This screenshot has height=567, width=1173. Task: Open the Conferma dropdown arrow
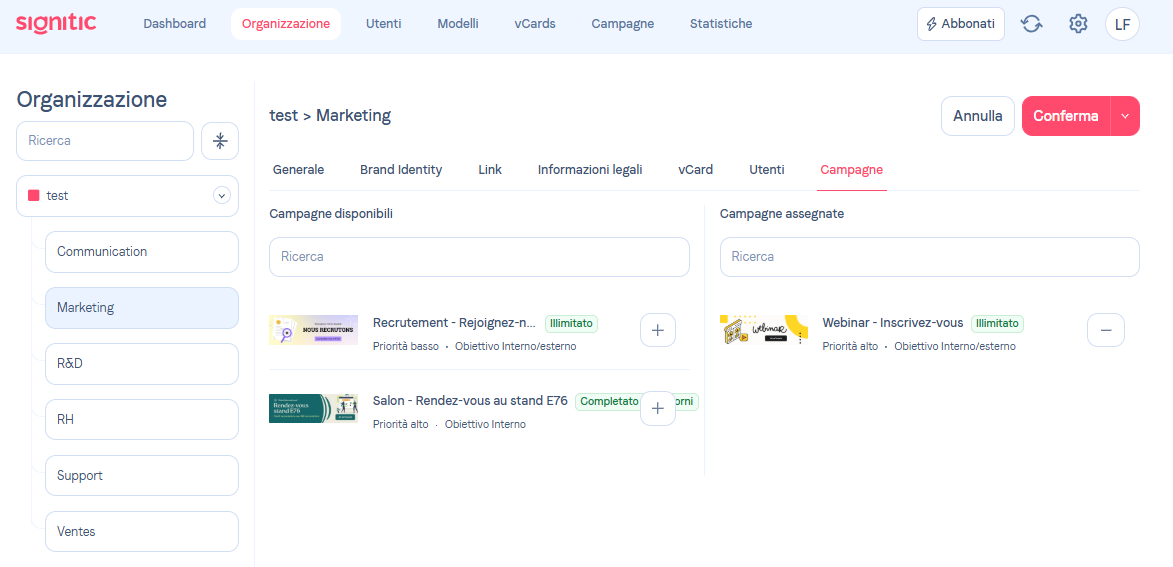pyautogui.click(x=1125, y=116)
